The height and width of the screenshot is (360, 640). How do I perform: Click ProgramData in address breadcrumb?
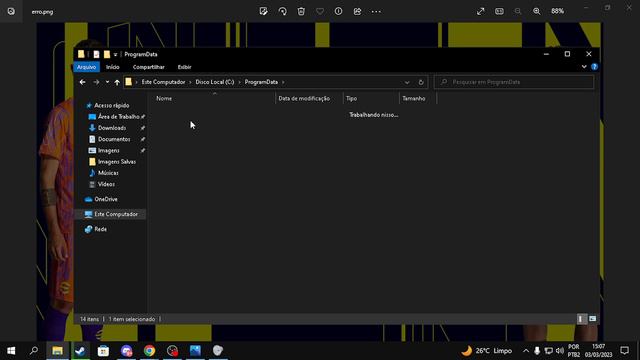(261, 82)
